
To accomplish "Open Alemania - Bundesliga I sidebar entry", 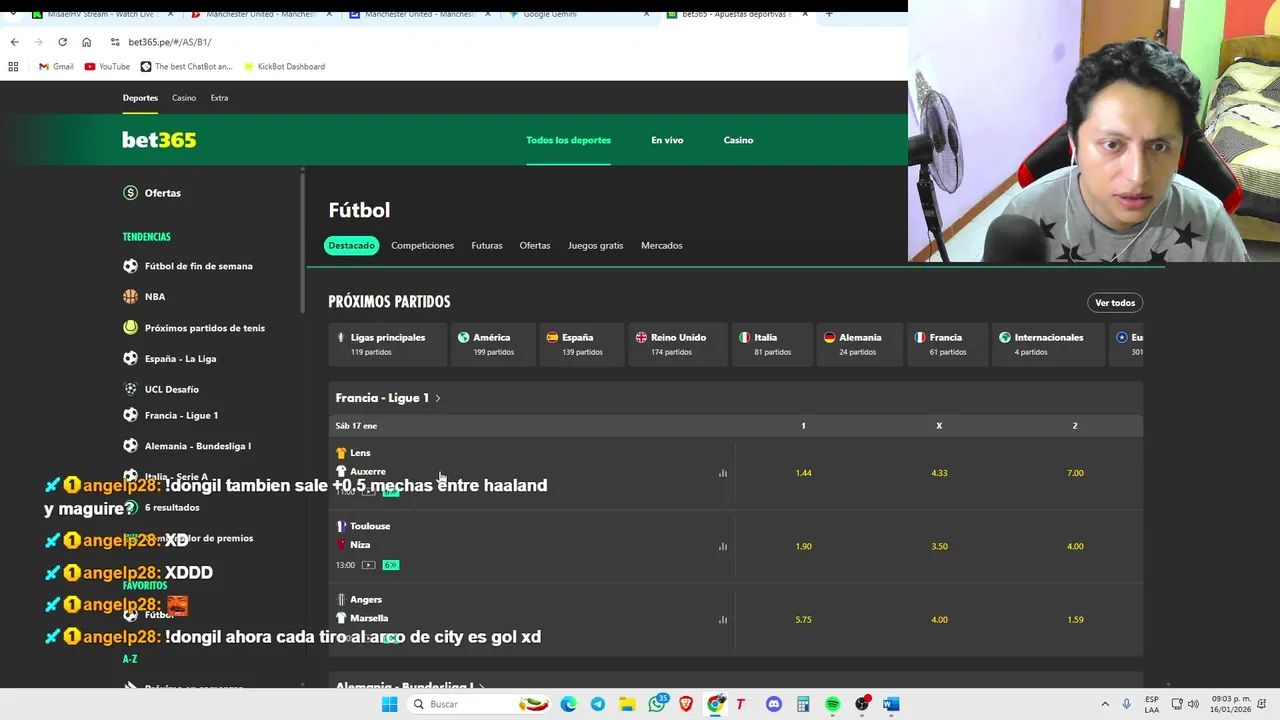I will pyautogui.click(x=187, y=446).
